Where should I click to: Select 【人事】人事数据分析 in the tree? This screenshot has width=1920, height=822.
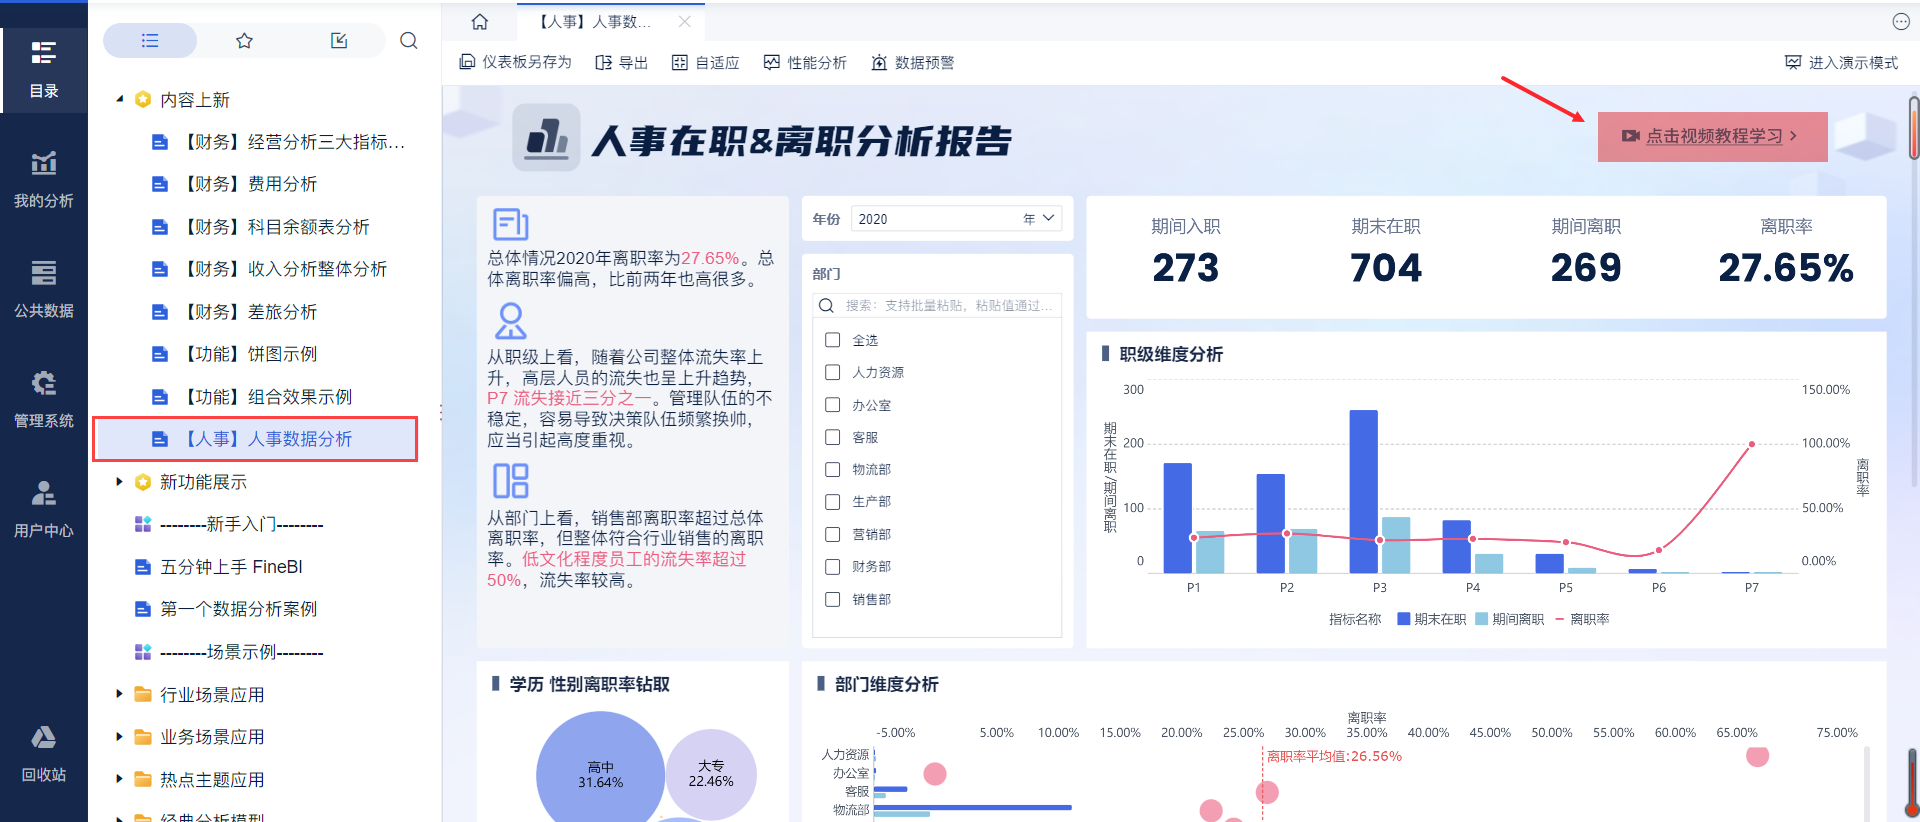255,439
